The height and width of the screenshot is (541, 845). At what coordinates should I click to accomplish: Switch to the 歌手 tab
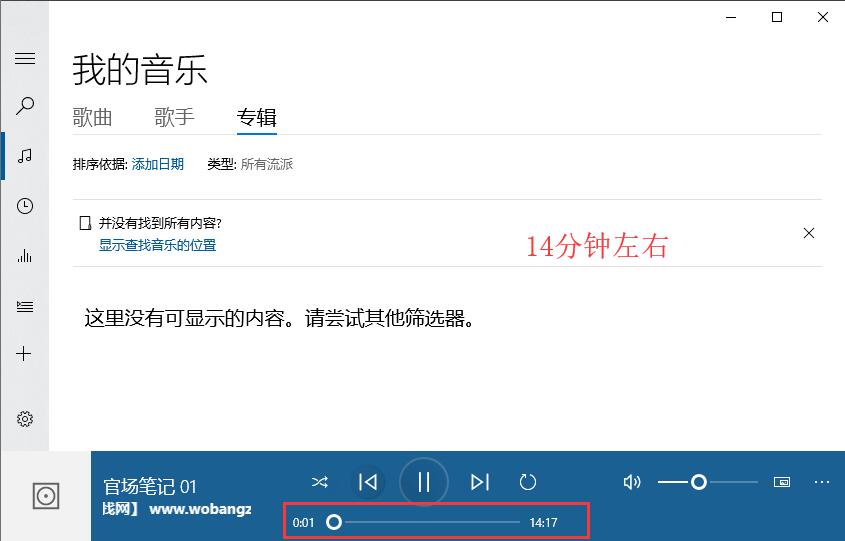(174, 117)
